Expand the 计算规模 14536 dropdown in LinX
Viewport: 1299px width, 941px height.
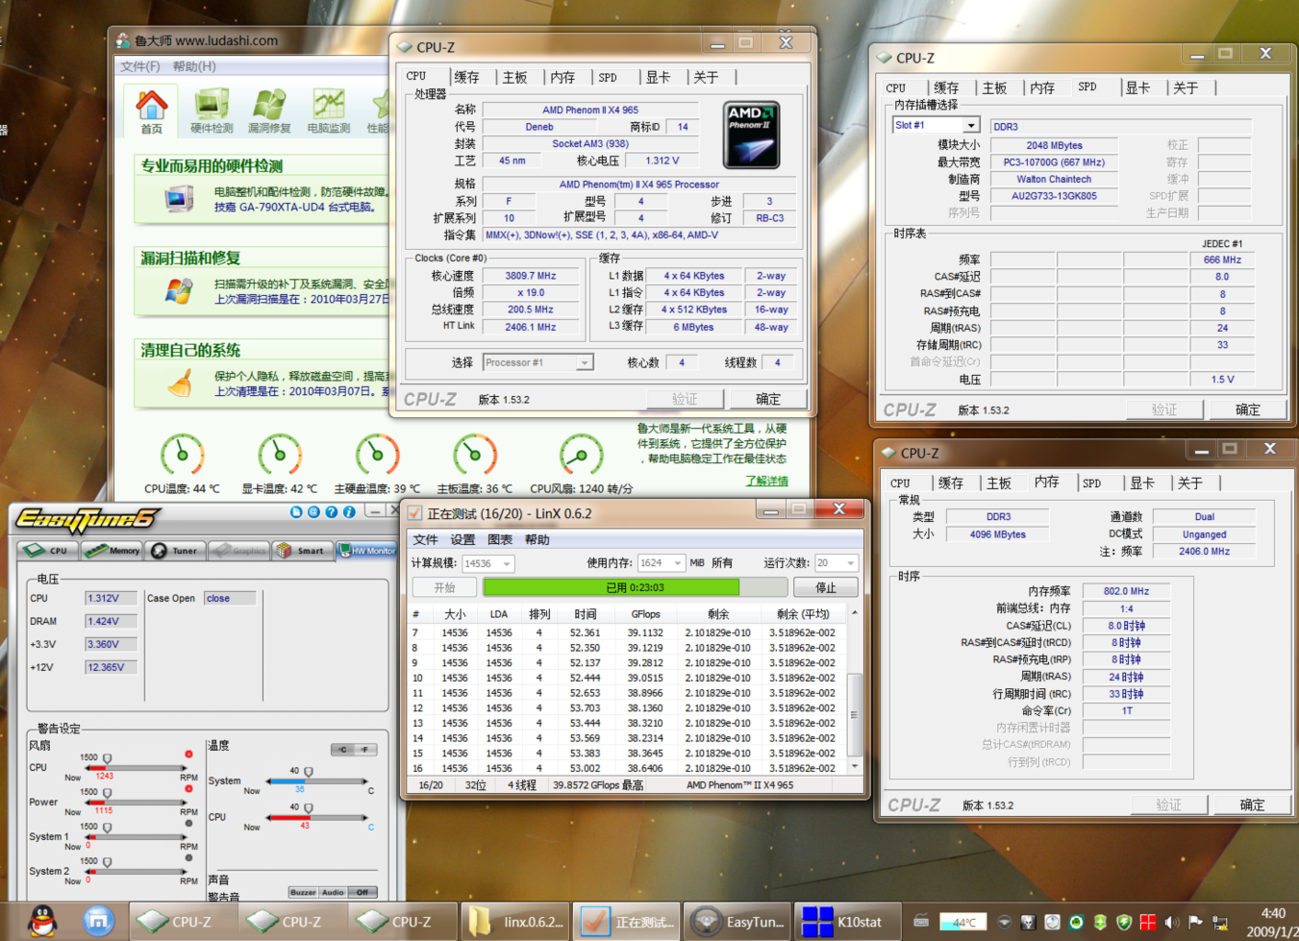click(506, 564)
